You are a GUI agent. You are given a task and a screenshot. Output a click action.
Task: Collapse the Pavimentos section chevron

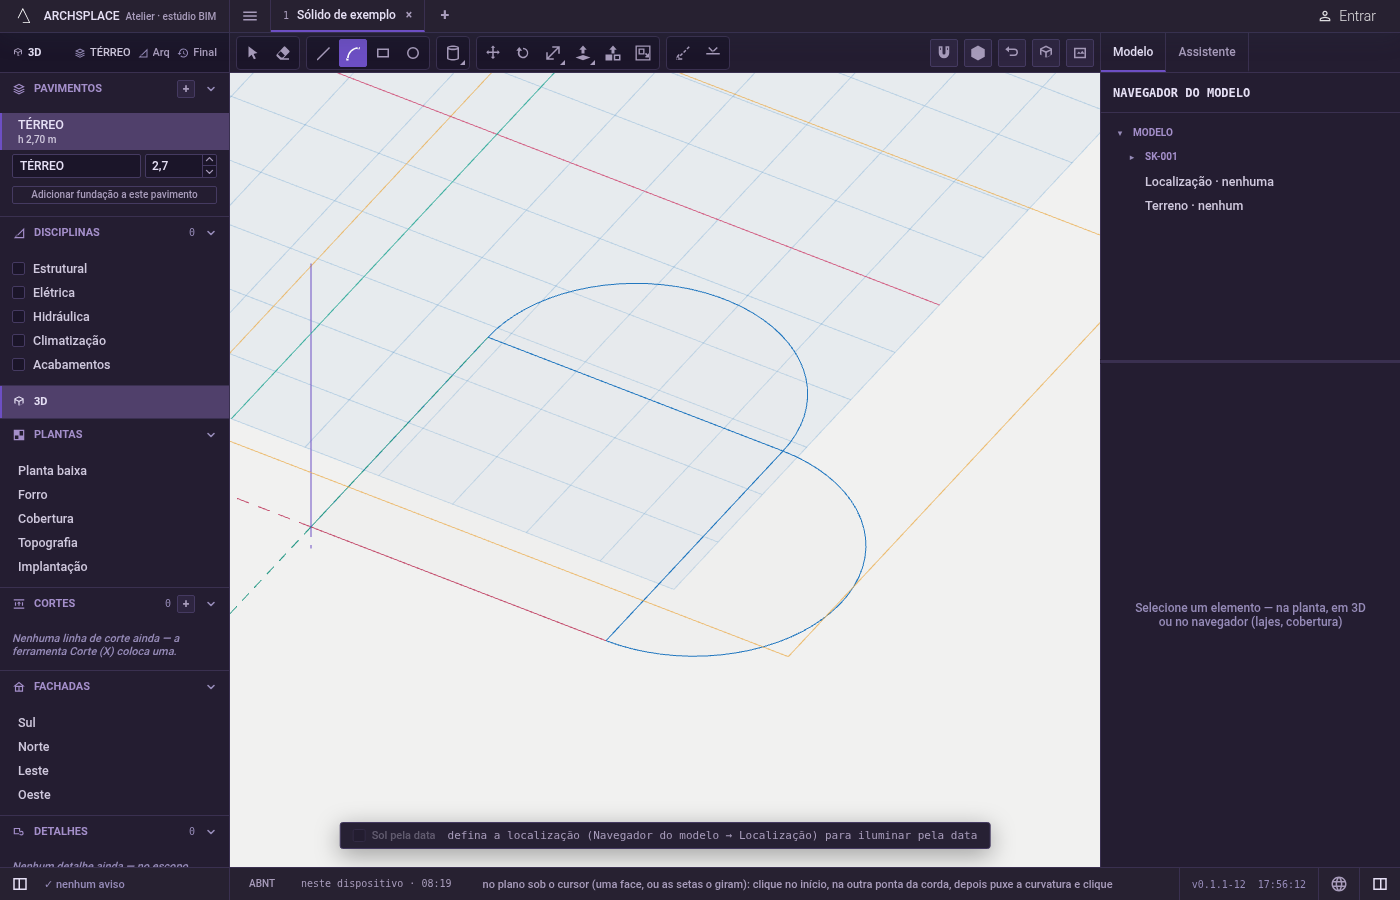click(211, 89)
